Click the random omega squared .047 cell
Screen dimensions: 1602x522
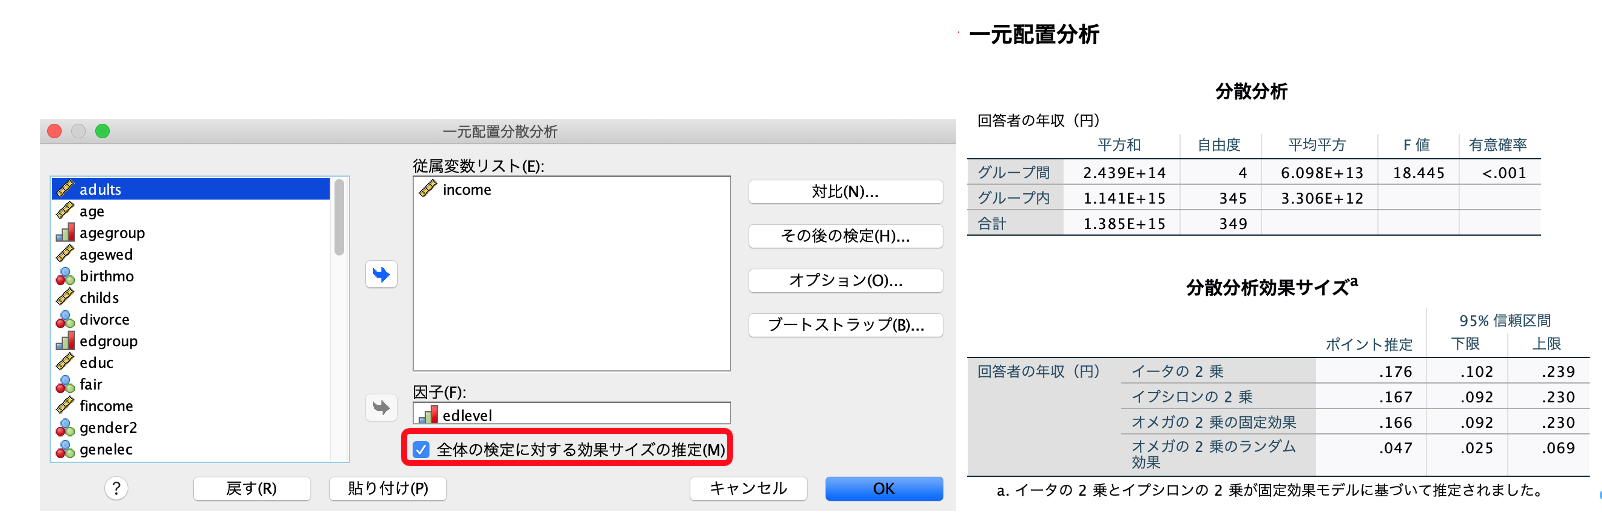[1396, 448]
